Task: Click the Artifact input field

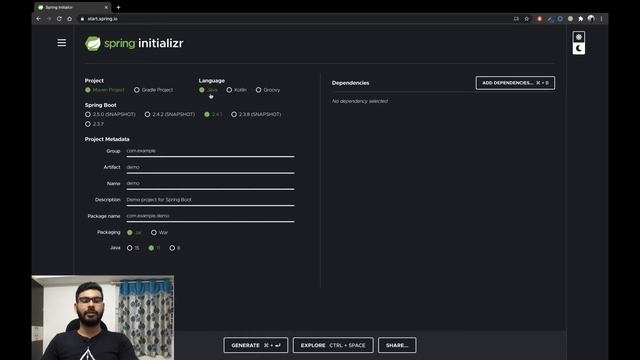Action: (210, 167)
